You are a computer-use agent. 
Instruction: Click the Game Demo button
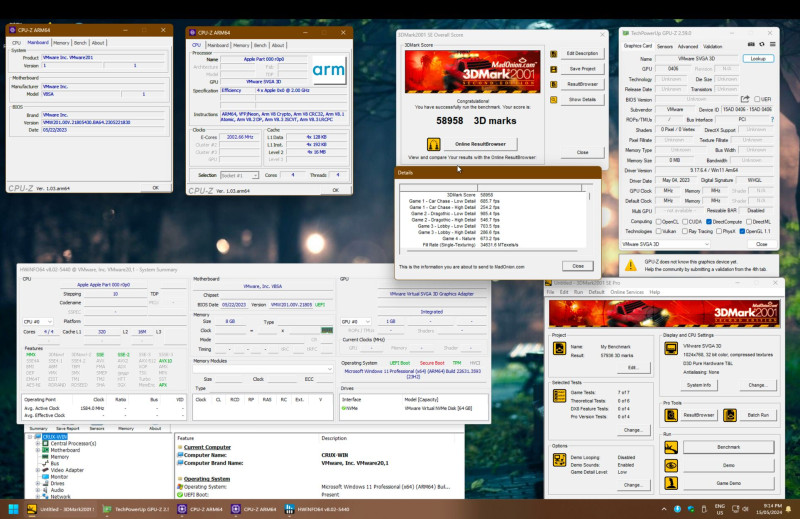(x=728, y=483)
